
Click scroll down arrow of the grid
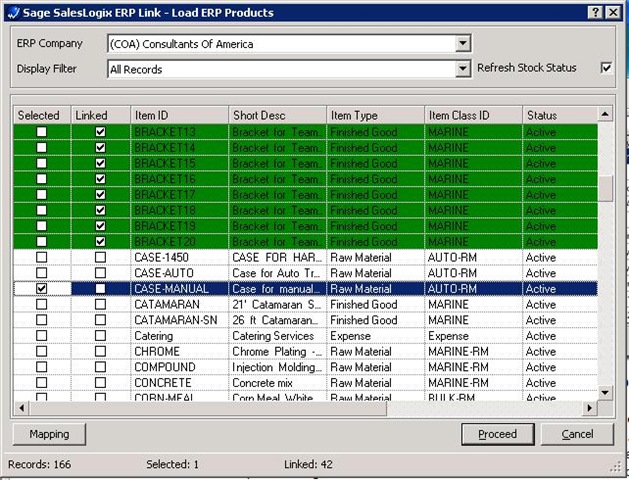click(605, 391)
